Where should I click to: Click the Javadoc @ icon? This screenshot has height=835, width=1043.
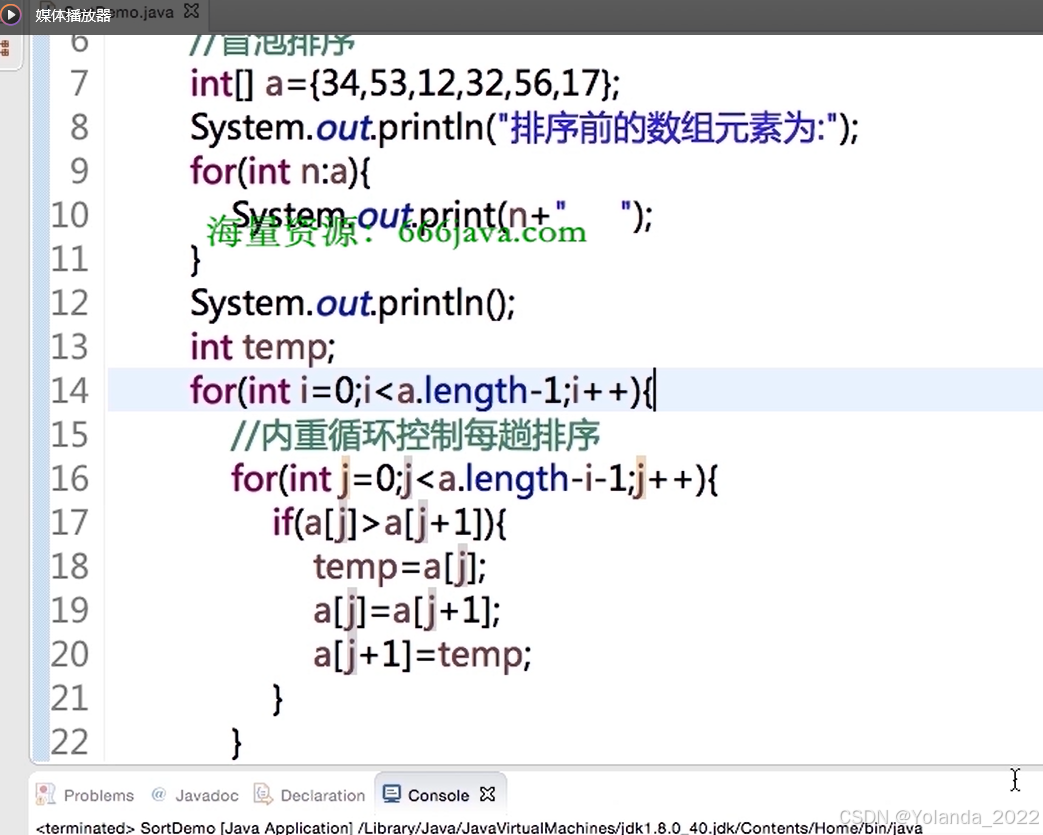click(158, 794)
